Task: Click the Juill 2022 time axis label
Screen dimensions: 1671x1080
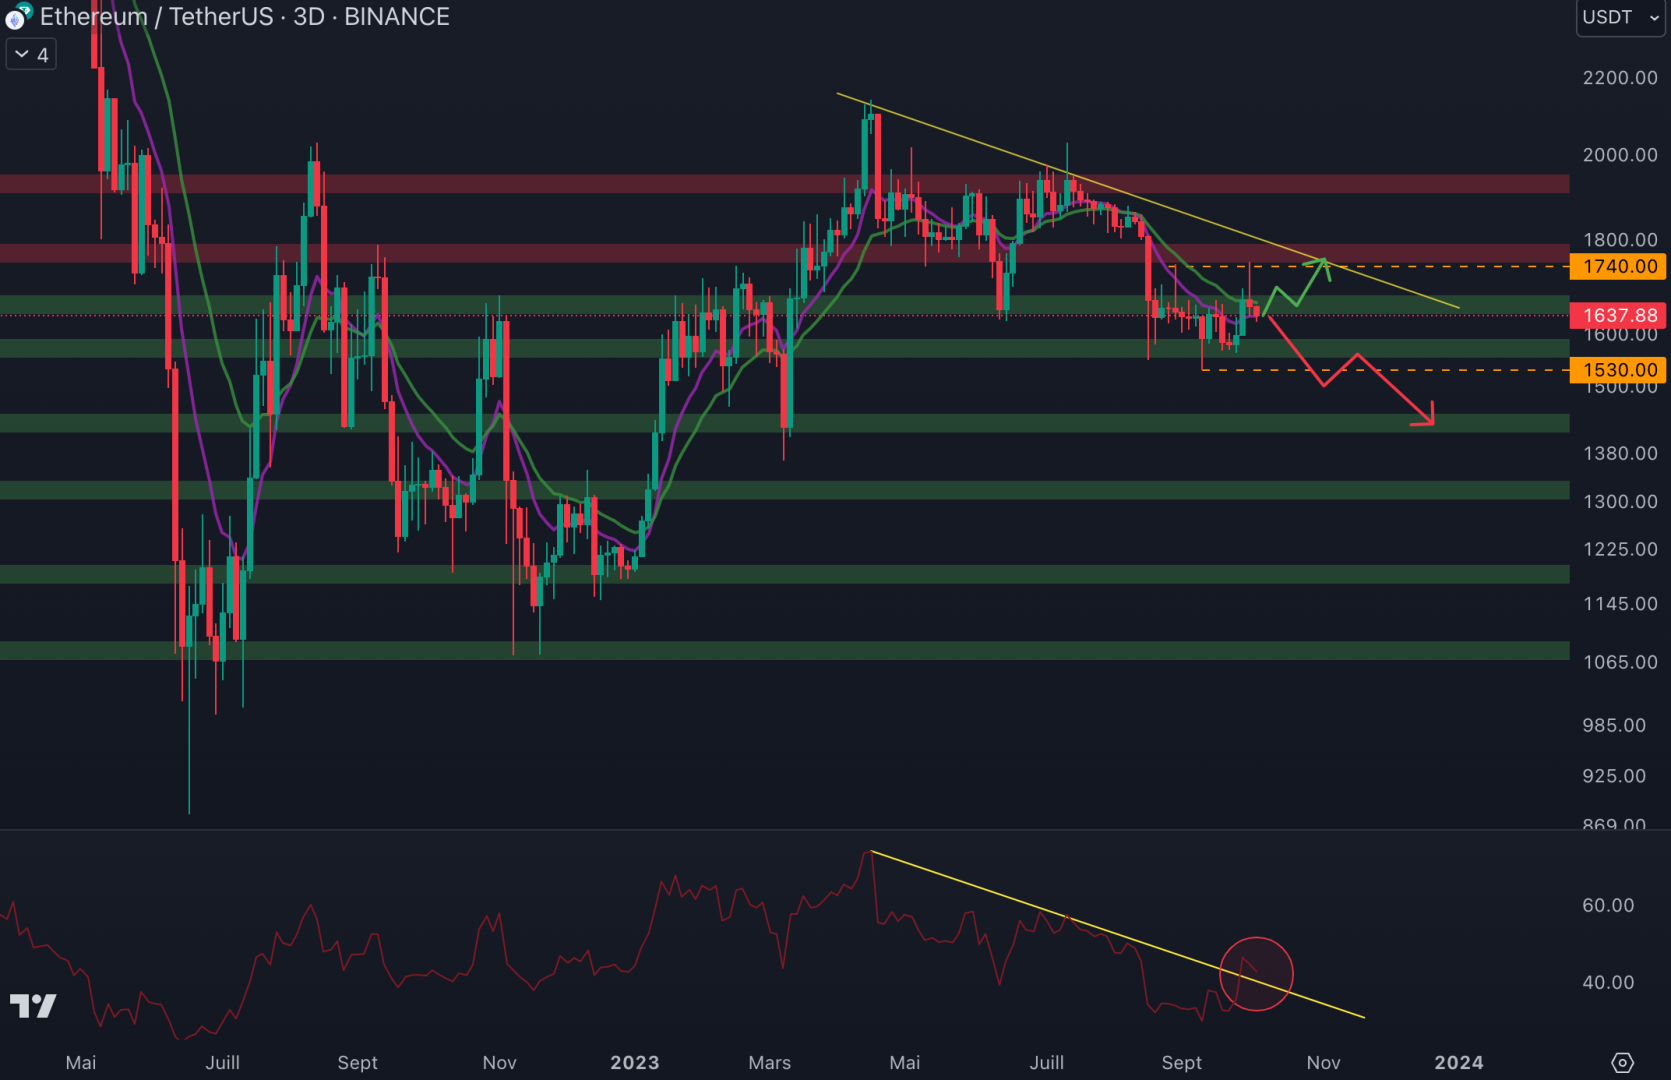Action: click(222, 1063)
